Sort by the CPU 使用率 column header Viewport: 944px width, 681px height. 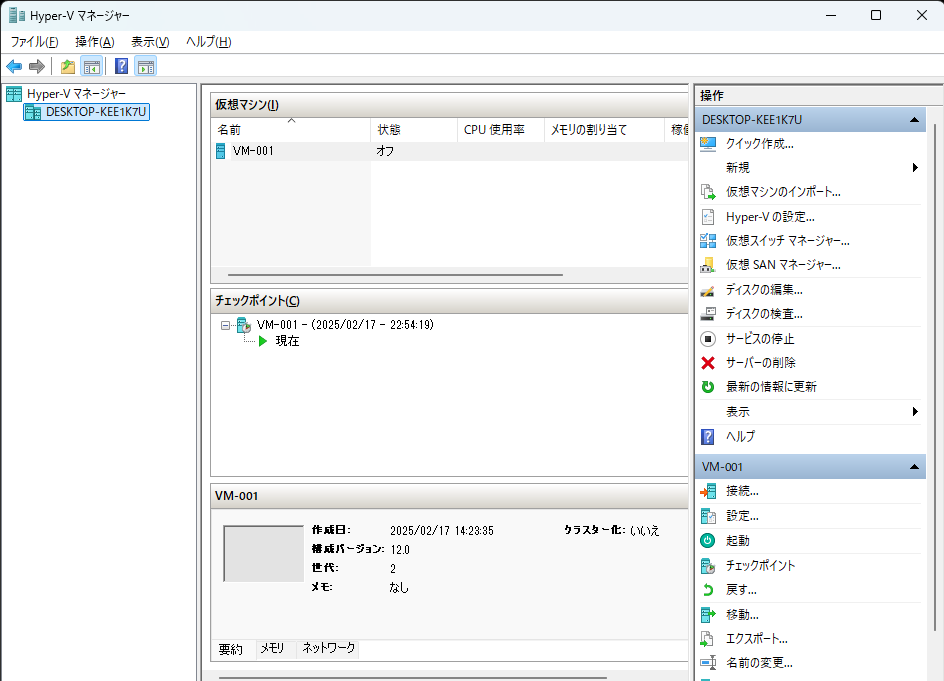click(x=501, y=130)
